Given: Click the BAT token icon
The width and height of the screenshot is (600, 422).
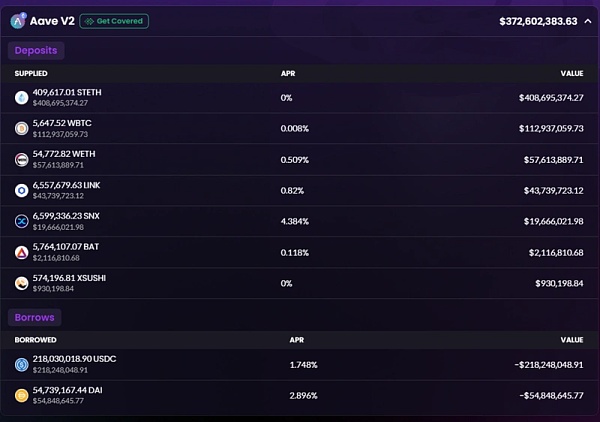Looking at the screenshot, I should pos(22,252).
